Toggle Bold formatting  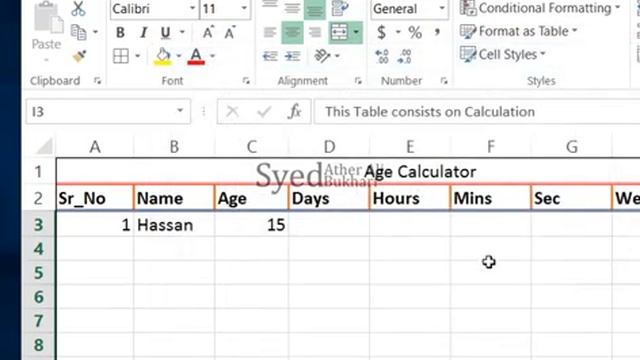pyautogui.click(x=120, y=32)
